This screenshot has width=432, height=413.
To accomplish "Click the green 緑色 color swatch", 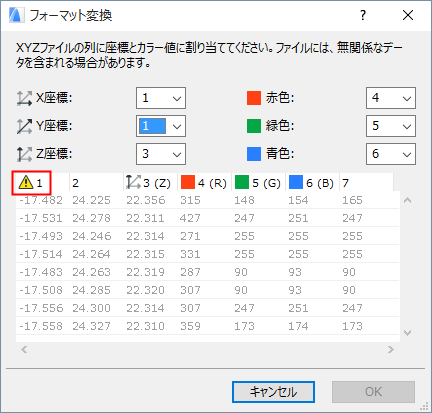I will tap(254, 126).
